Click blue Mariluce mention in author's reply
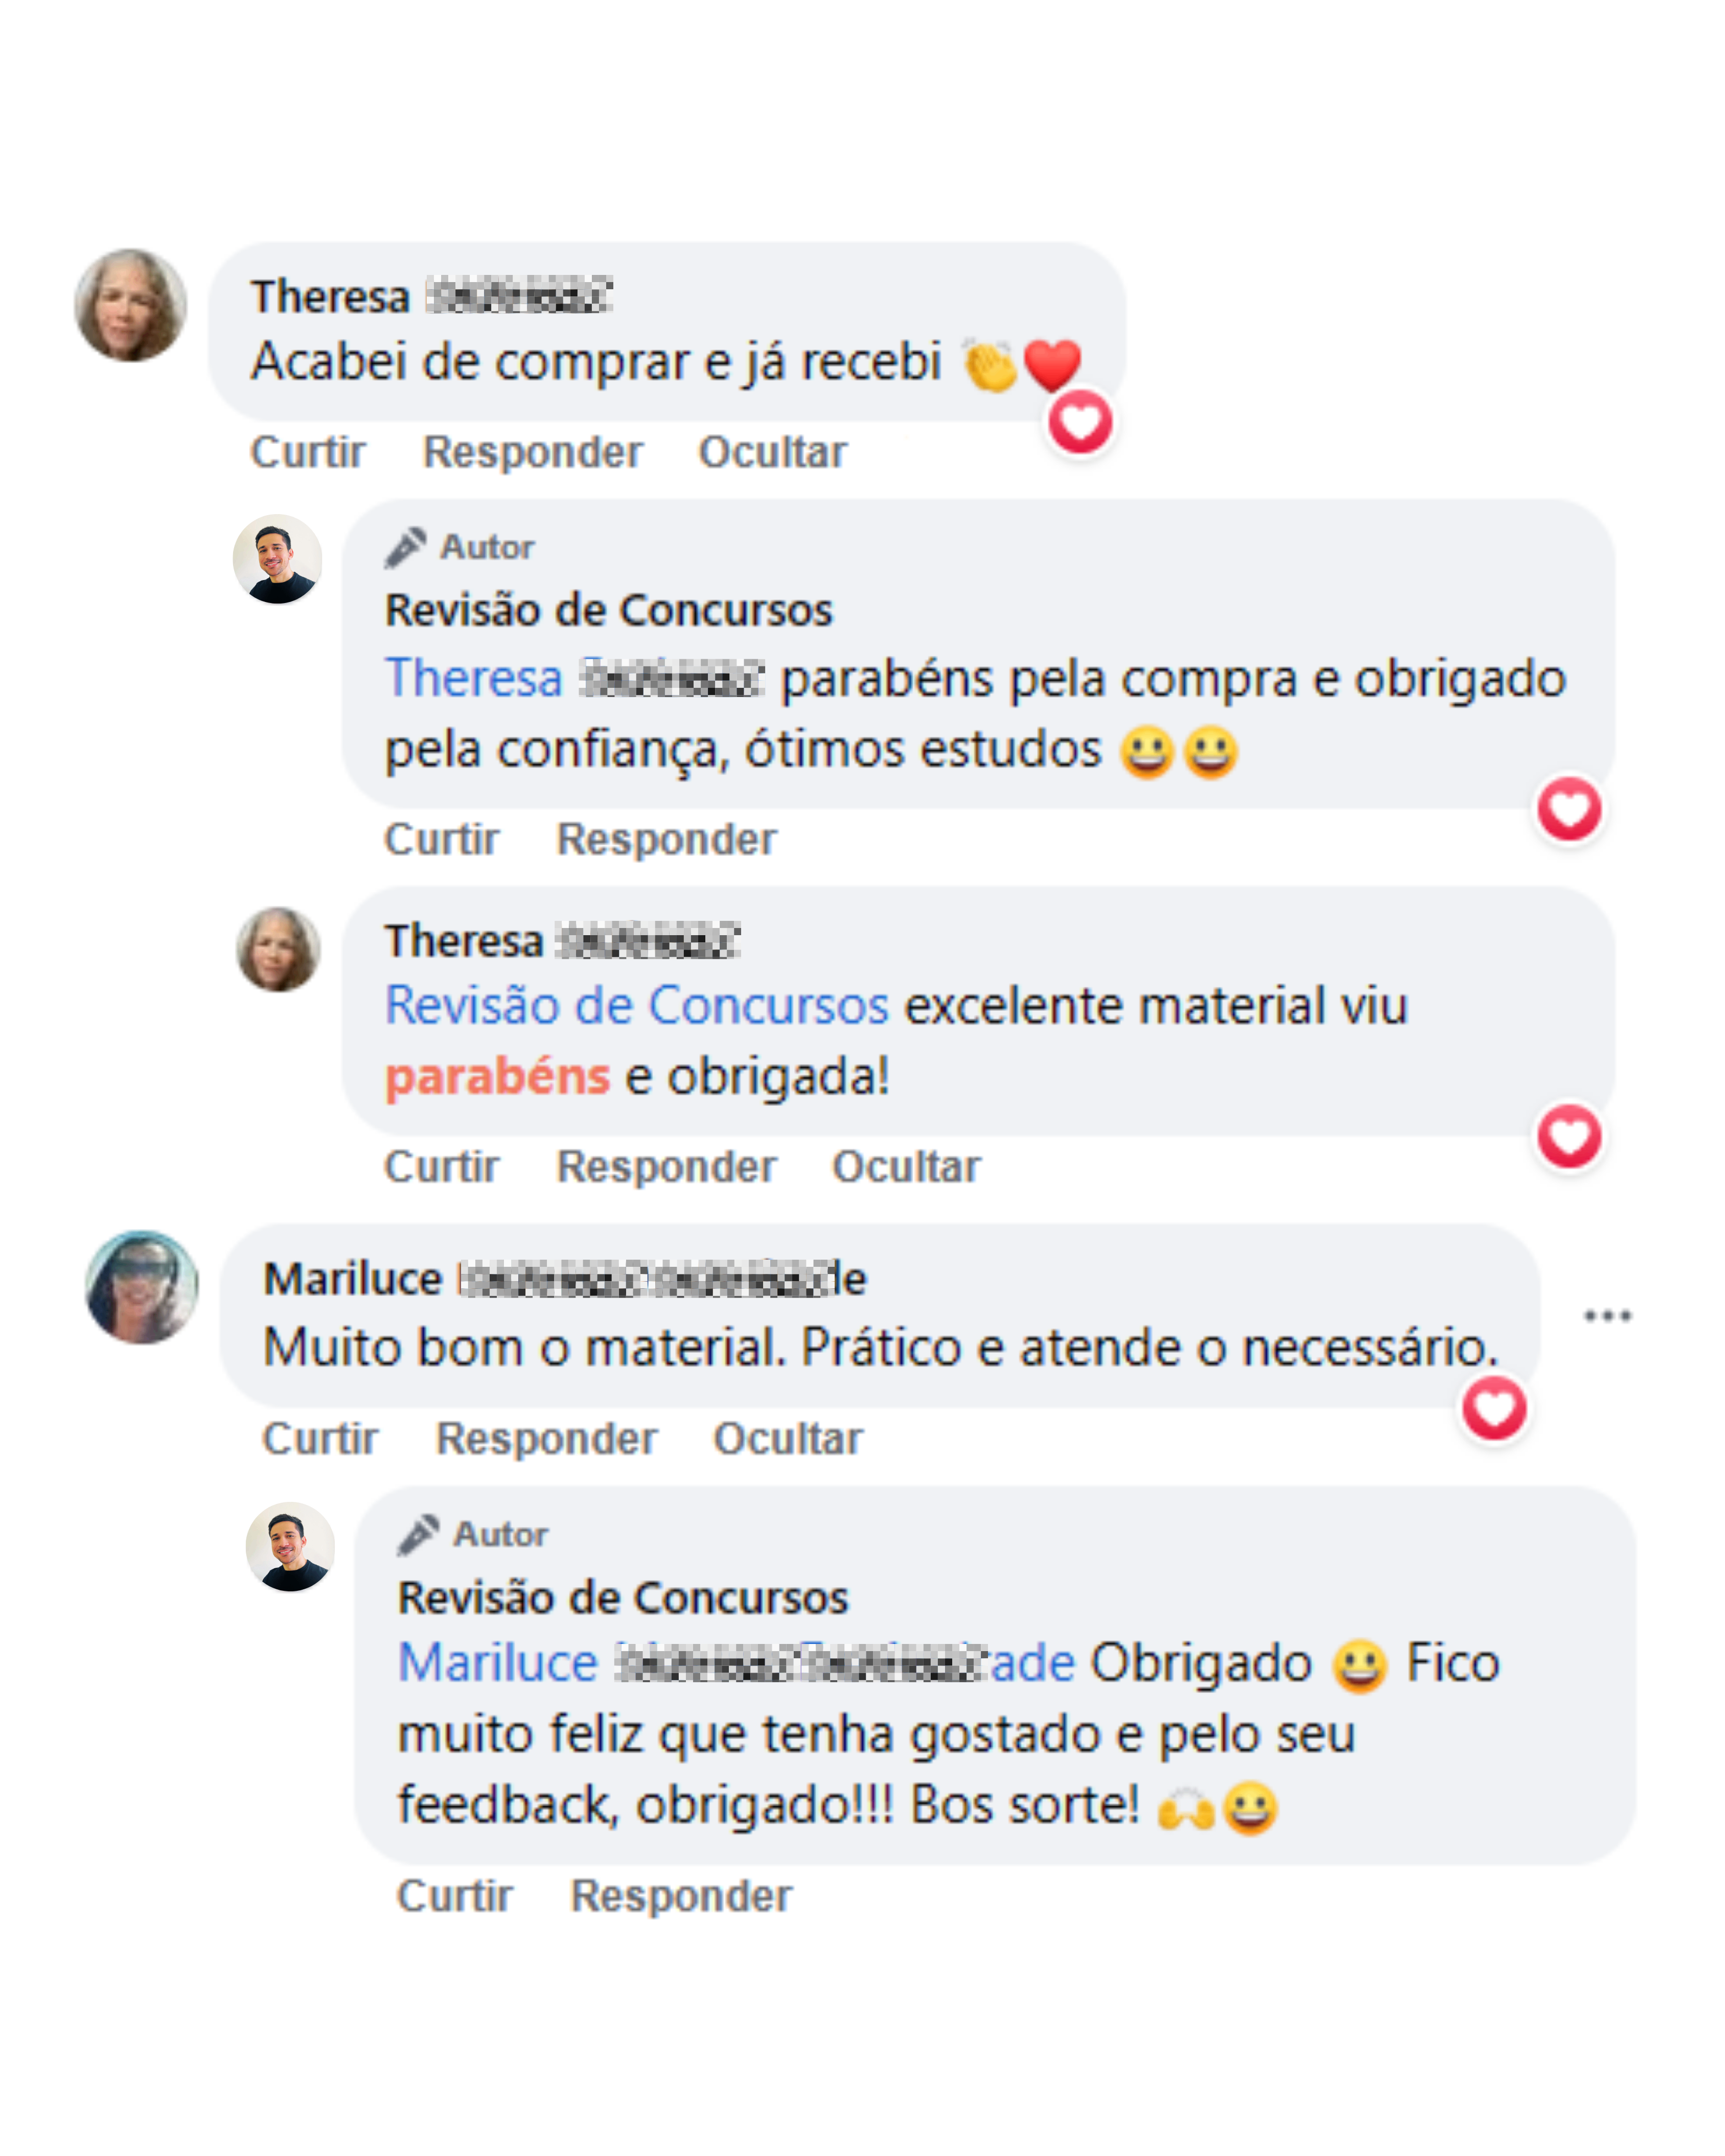This screenshot has width=1725, height=2156. [498, 1663]
